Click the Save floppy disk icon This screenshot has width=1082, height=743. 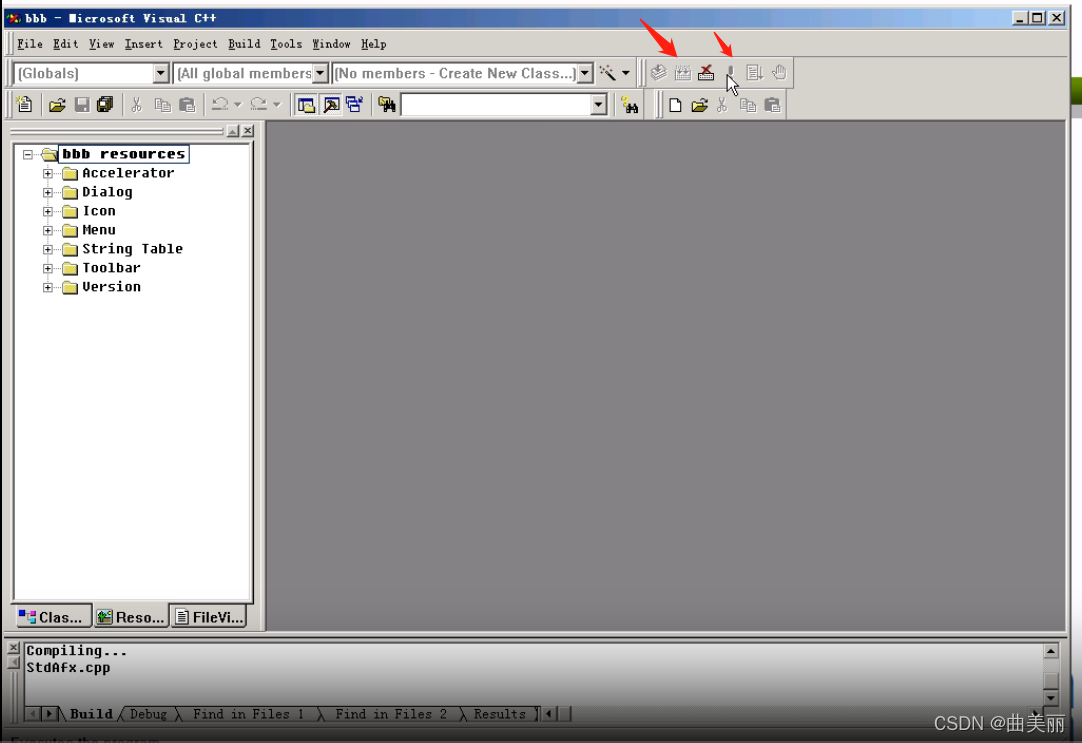(x=81, y=105)
